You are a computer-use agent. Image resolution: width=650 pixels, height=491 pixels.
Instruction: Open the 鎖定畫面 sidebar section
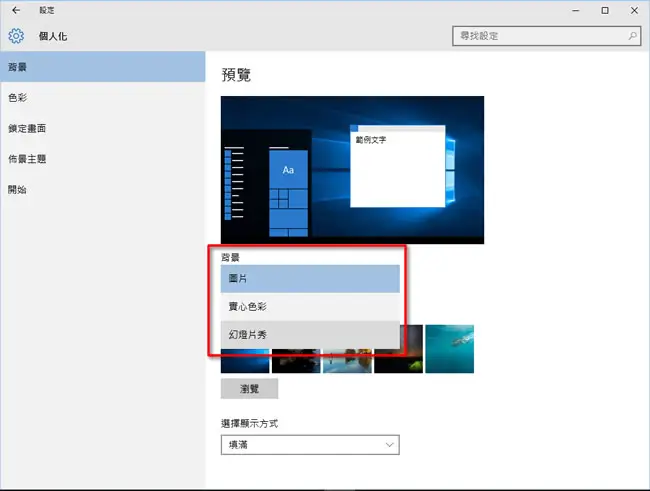click(102, 128)
